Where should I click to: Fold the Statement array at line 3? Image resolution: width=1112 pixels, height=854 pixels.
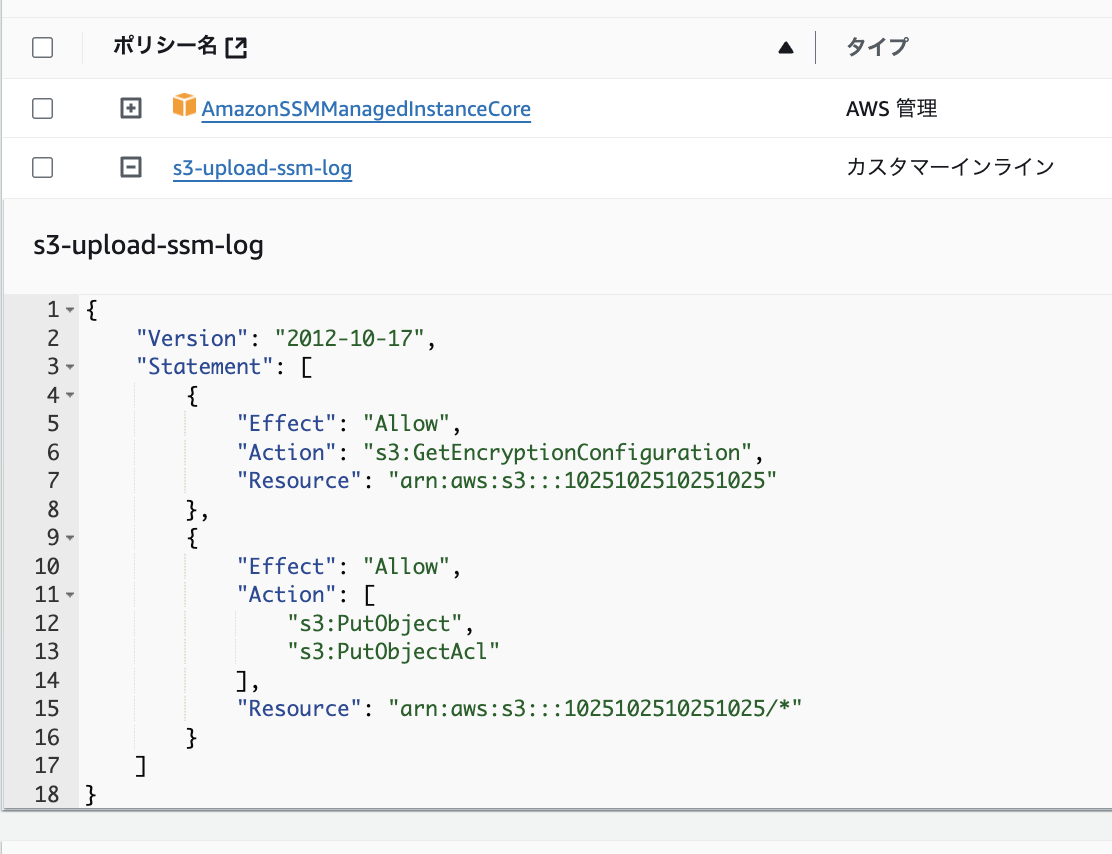70,367
